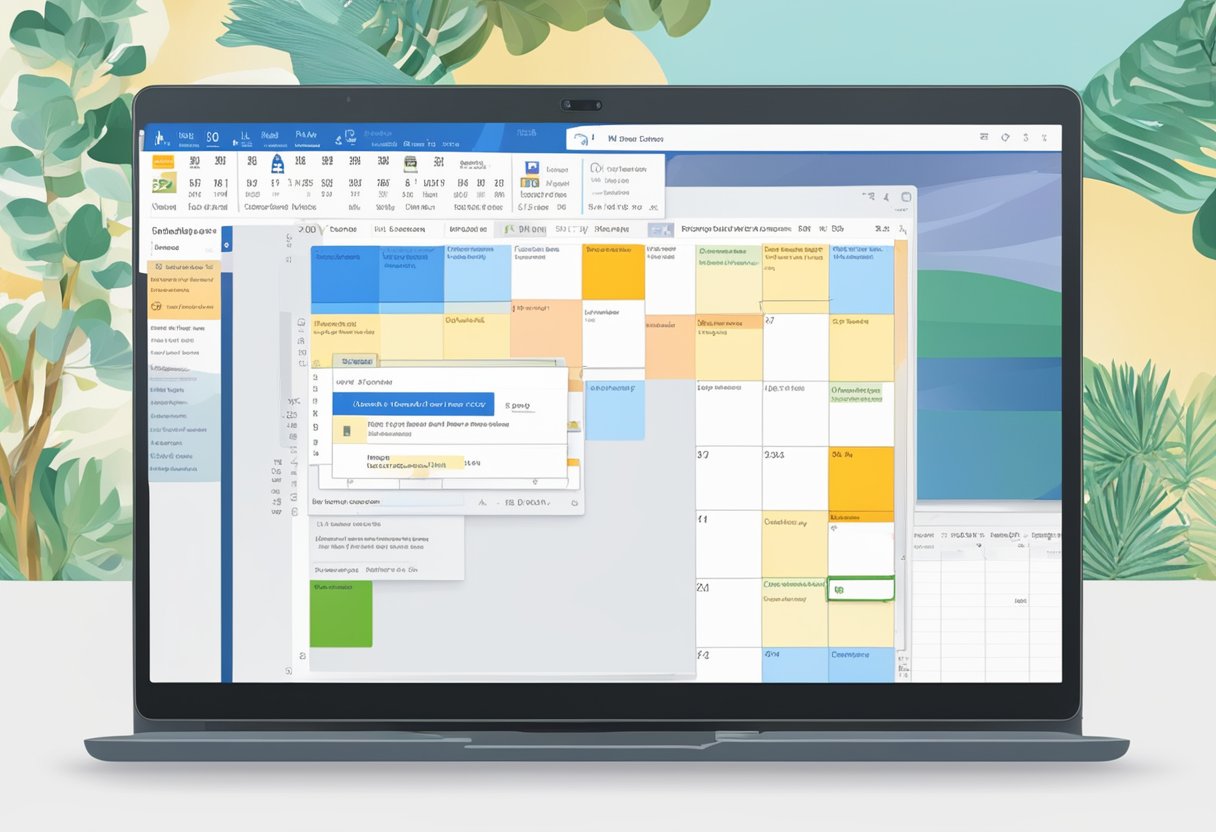Click the gold-colored event cell in the rightmost calendar column
Screen dimensions: 1216x832
coord(861,479)
